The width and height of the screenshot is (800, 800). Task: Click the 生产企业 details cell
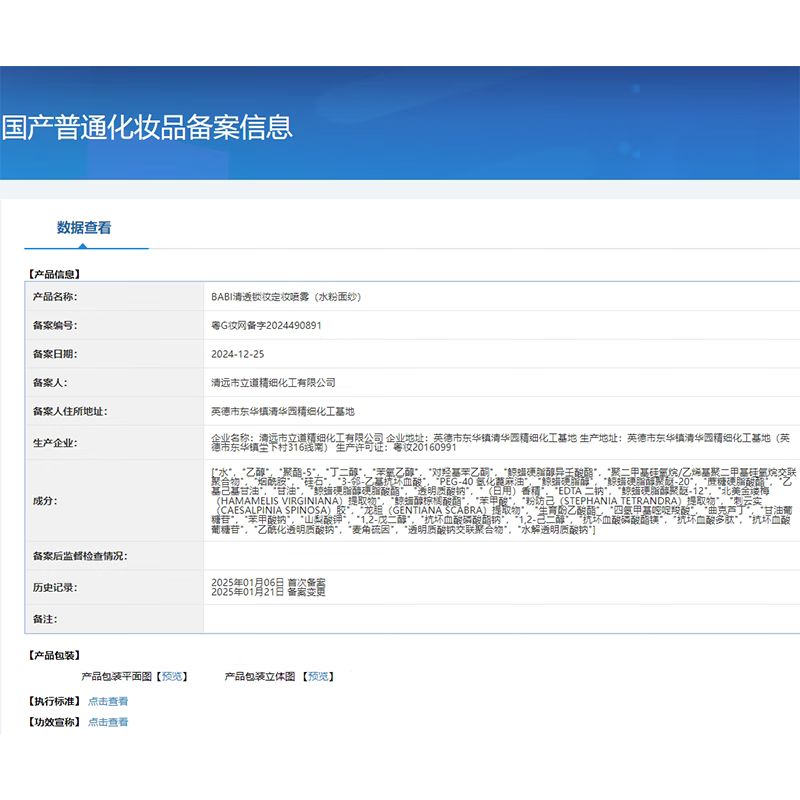pos(500,443)
